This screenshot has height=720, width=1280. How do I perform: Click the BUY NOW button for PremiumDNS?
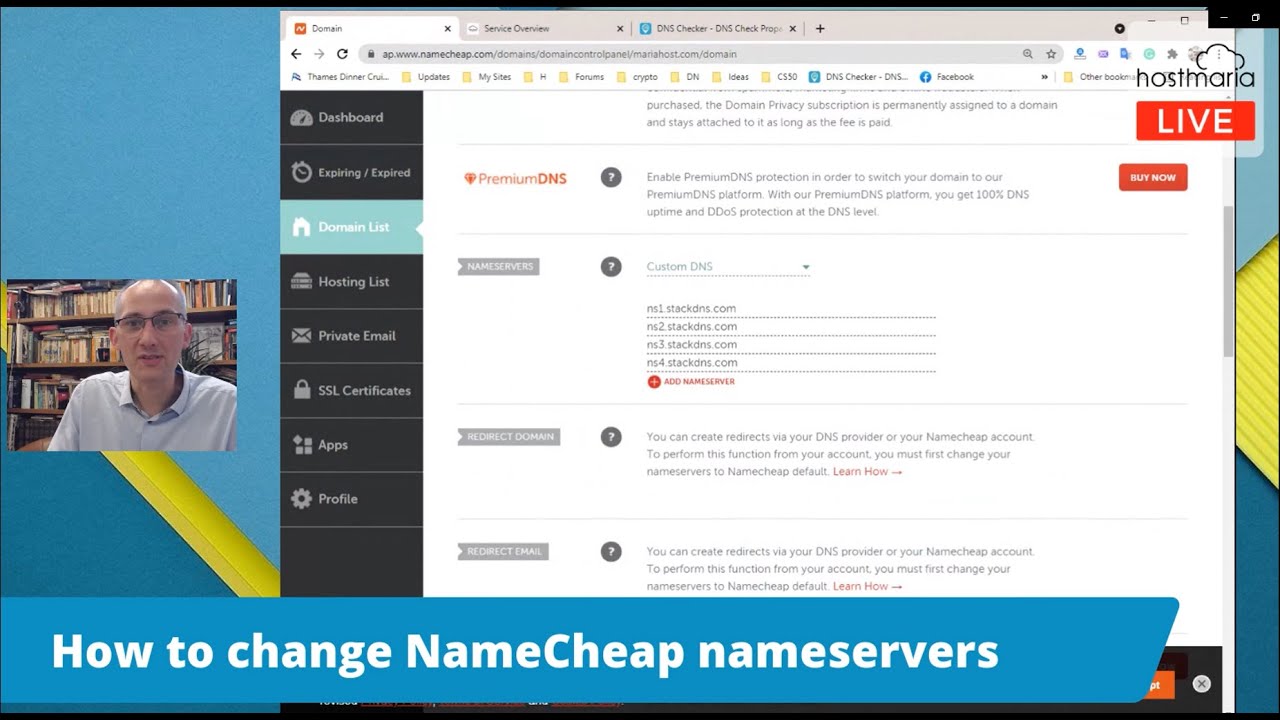pos(1152,177)
